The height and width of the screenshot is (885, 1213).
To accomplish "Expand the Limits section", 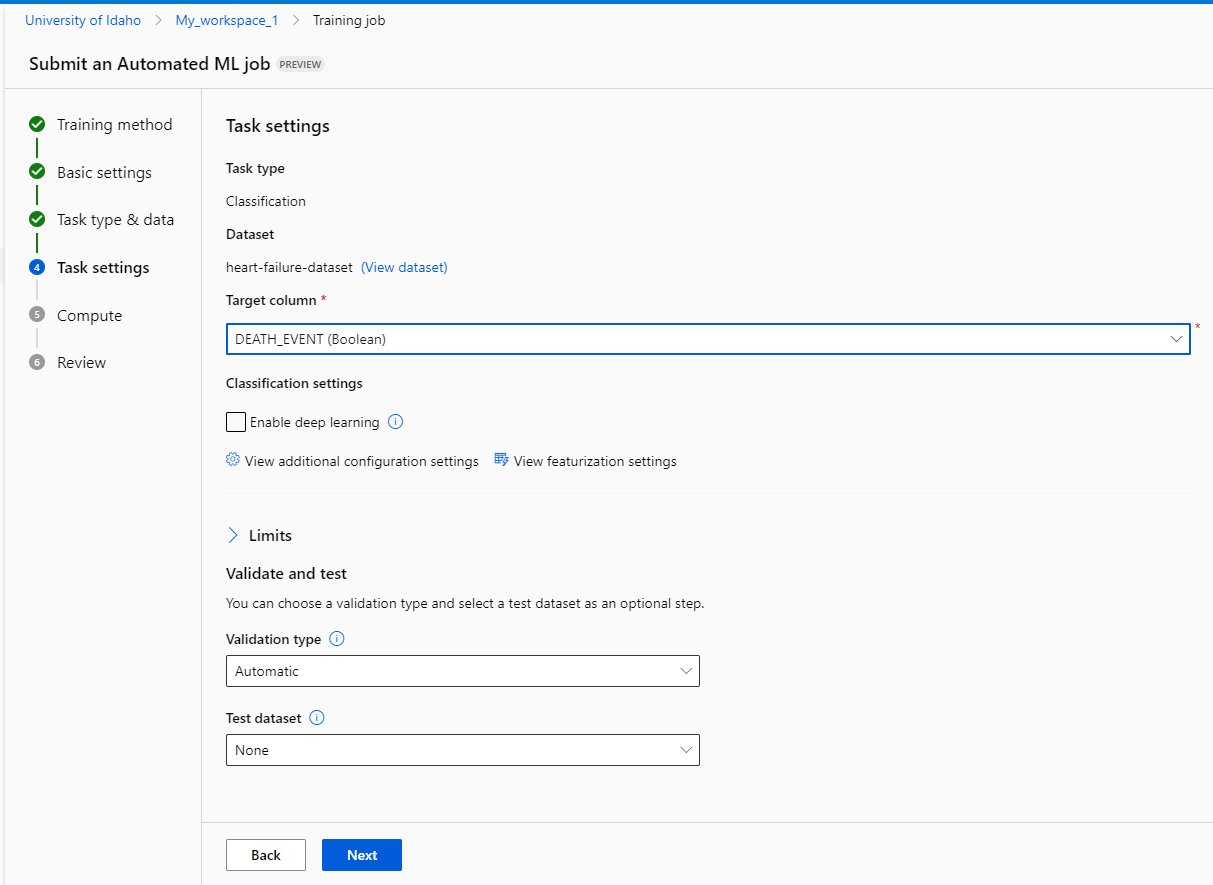I will tap(260, 536).
